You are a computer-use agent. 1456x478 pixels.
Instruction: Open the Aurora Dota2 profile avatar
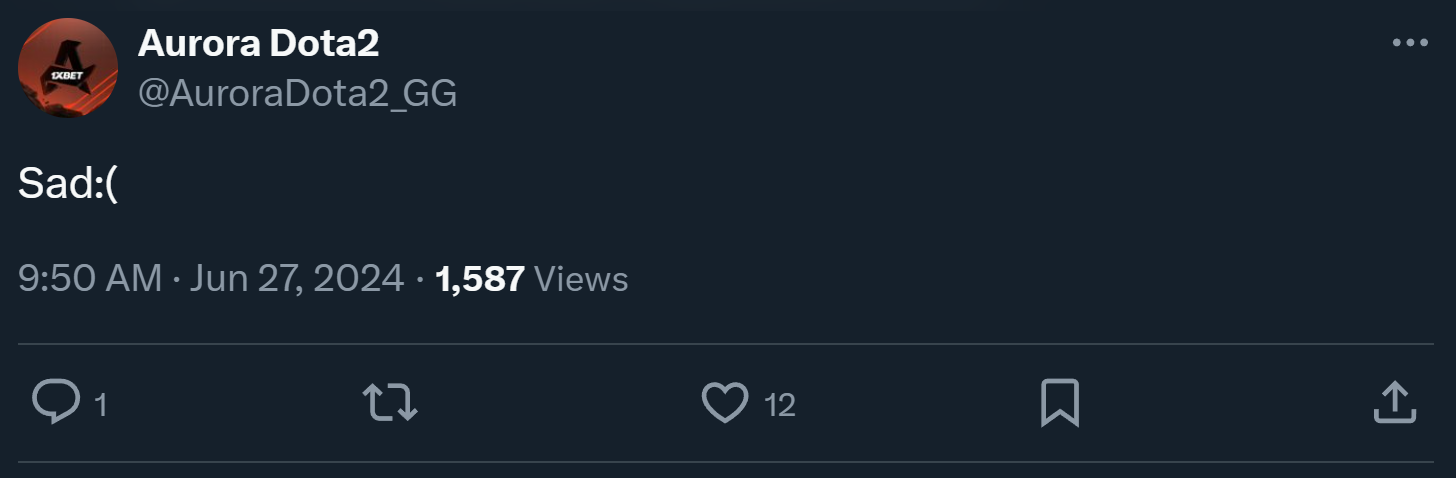(68, 68)
